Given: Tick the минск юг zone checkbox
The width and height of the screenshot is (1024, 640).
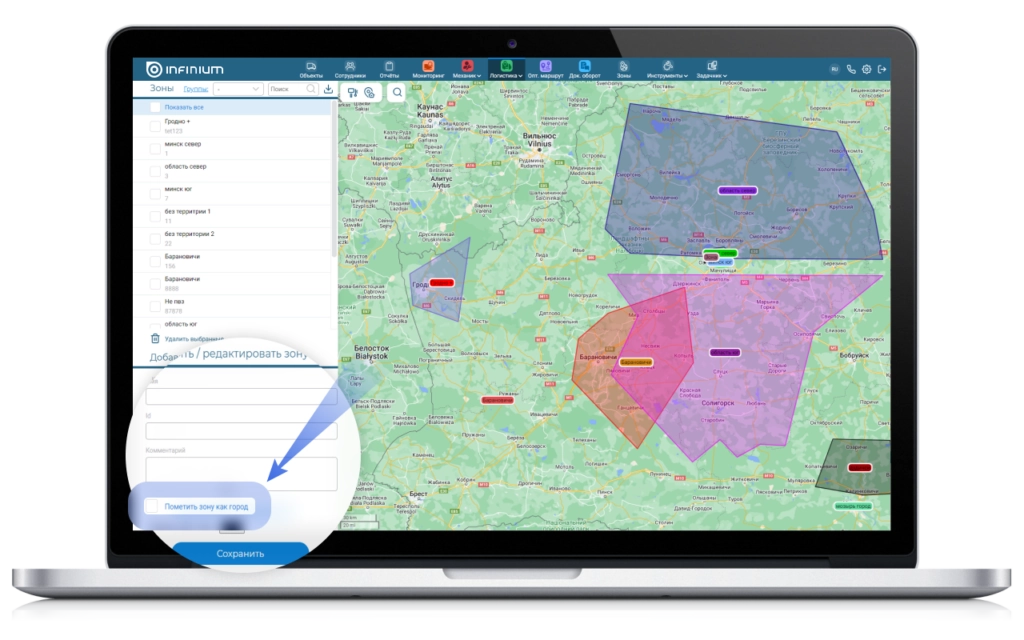Looking at the screenshot, I should tap(155, 194).
